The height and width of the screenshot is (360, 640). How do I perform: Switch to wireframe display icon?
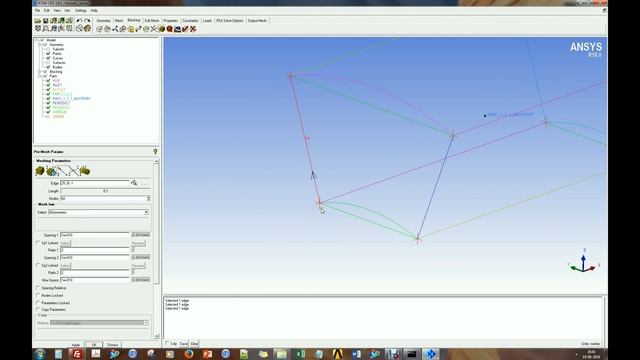click(x=80, y=28)
